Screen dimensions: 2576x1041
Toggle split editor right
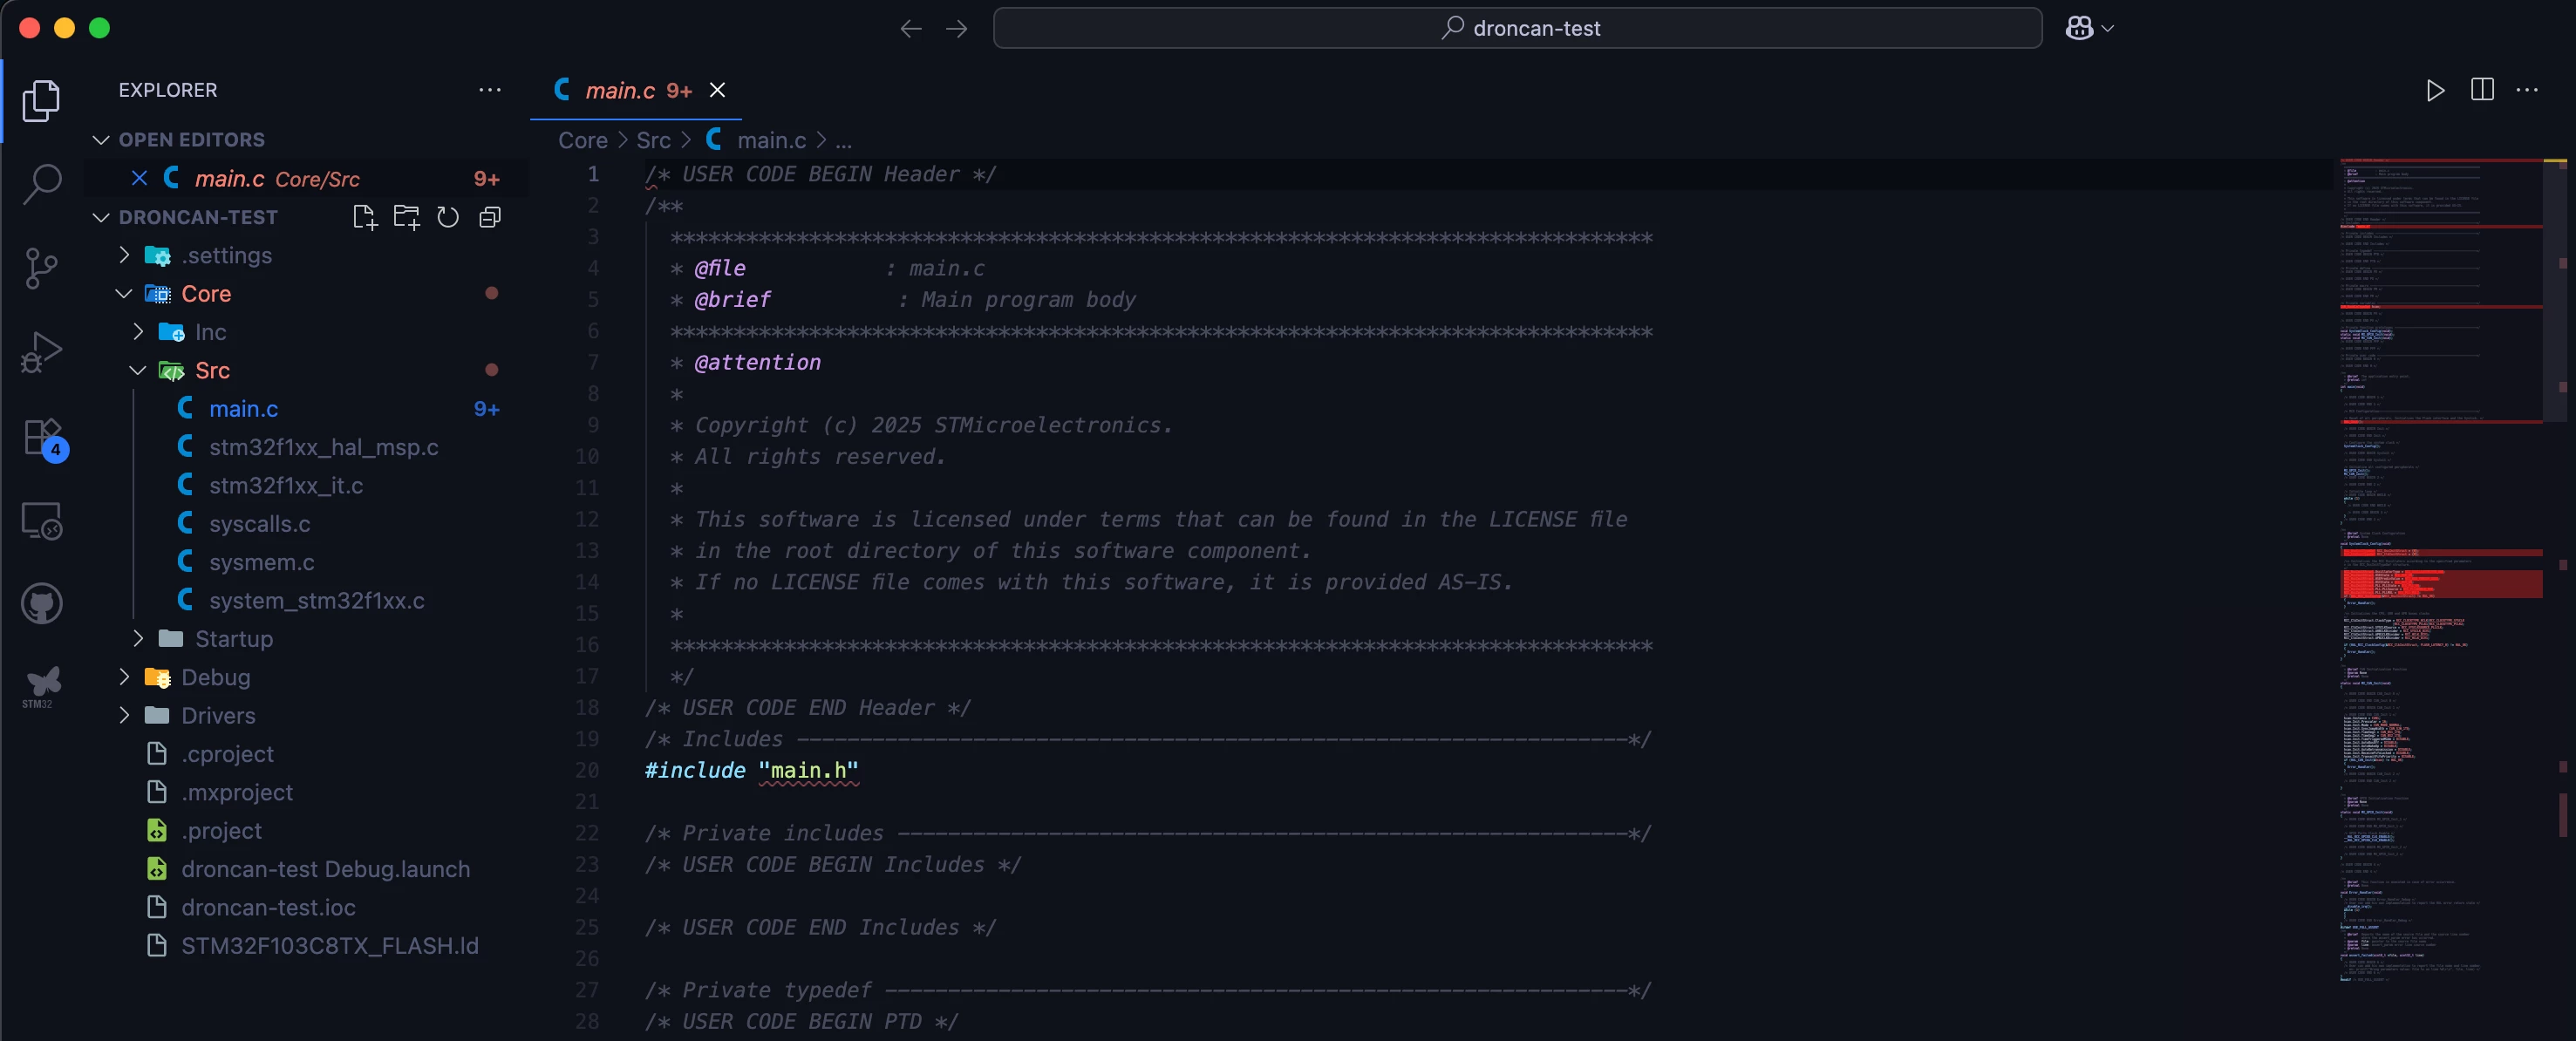pyautogui.click(x=2482, y=90)
